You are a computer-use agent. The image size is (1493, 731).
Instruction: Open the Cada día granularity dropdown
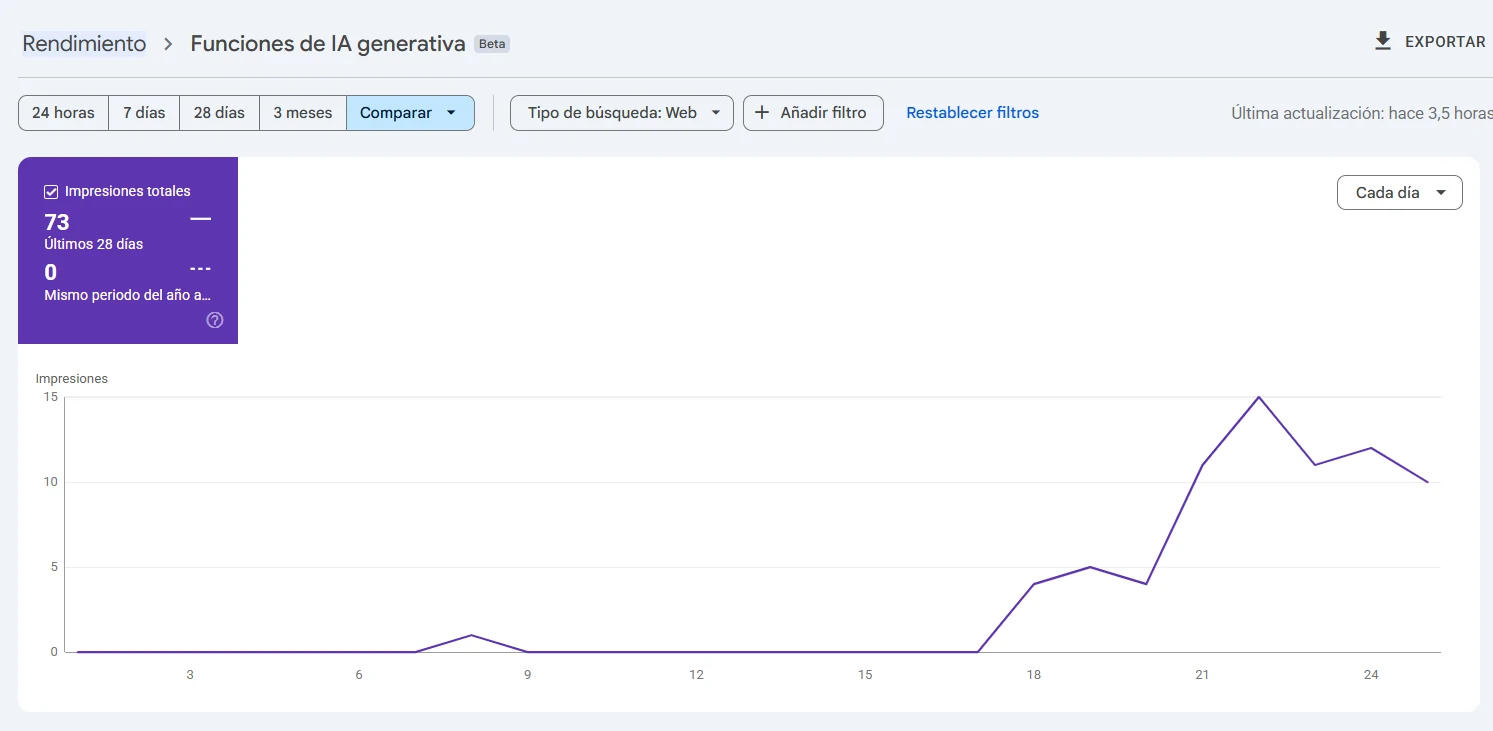click(x=1399, y=193)
